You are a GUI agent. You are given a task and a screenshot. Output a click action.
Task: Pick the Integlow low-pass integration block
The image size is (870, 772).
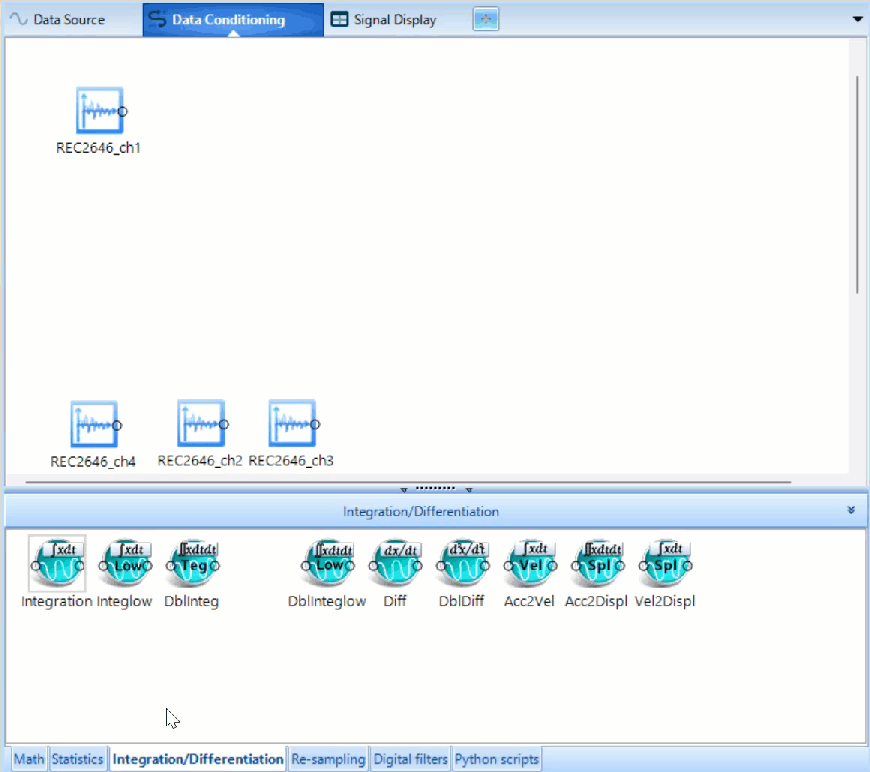pos(125,565)
